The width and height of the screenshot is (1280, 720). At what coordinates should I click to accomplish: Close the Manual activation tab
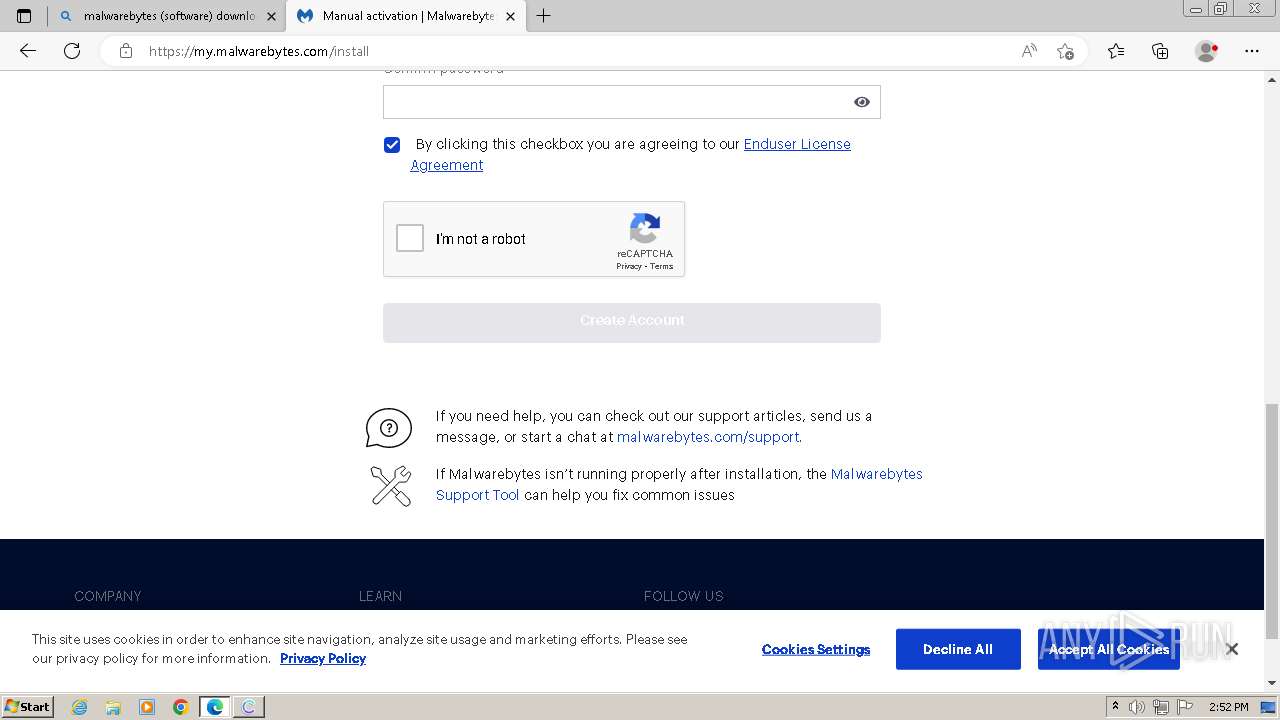511,16
